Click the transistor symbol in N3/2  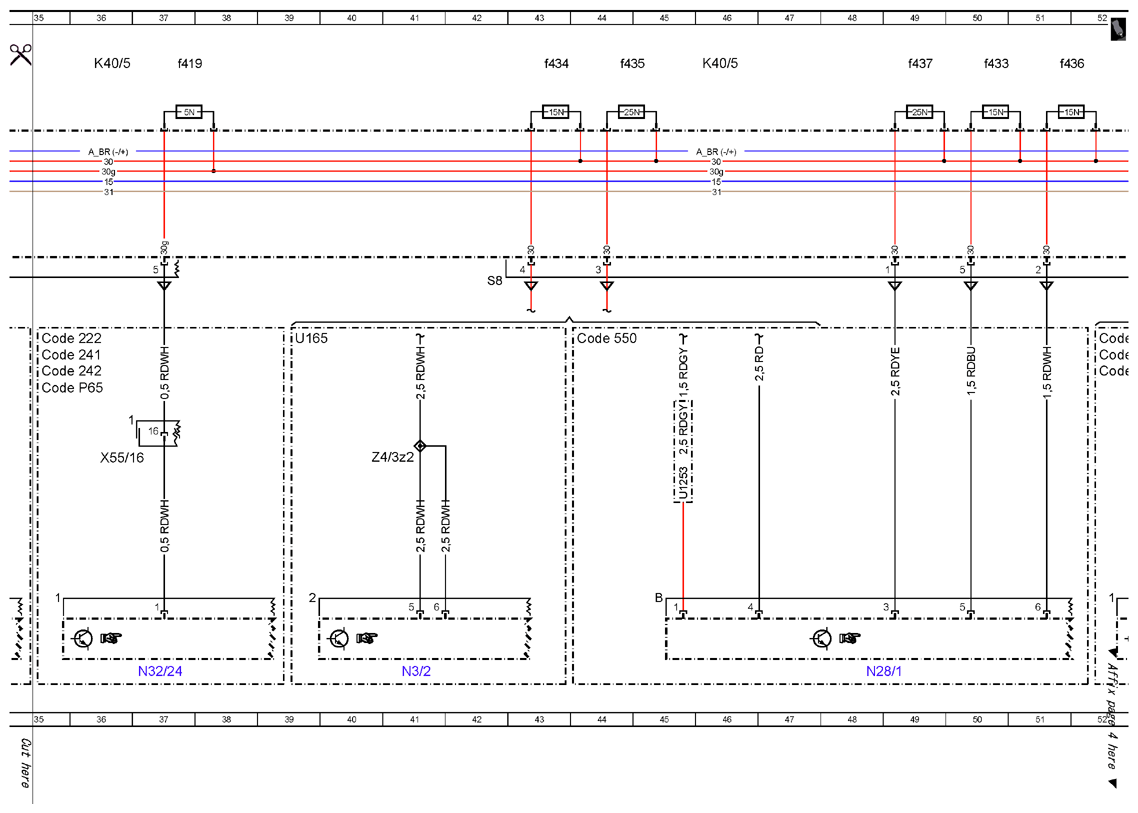tap(339, 639)
